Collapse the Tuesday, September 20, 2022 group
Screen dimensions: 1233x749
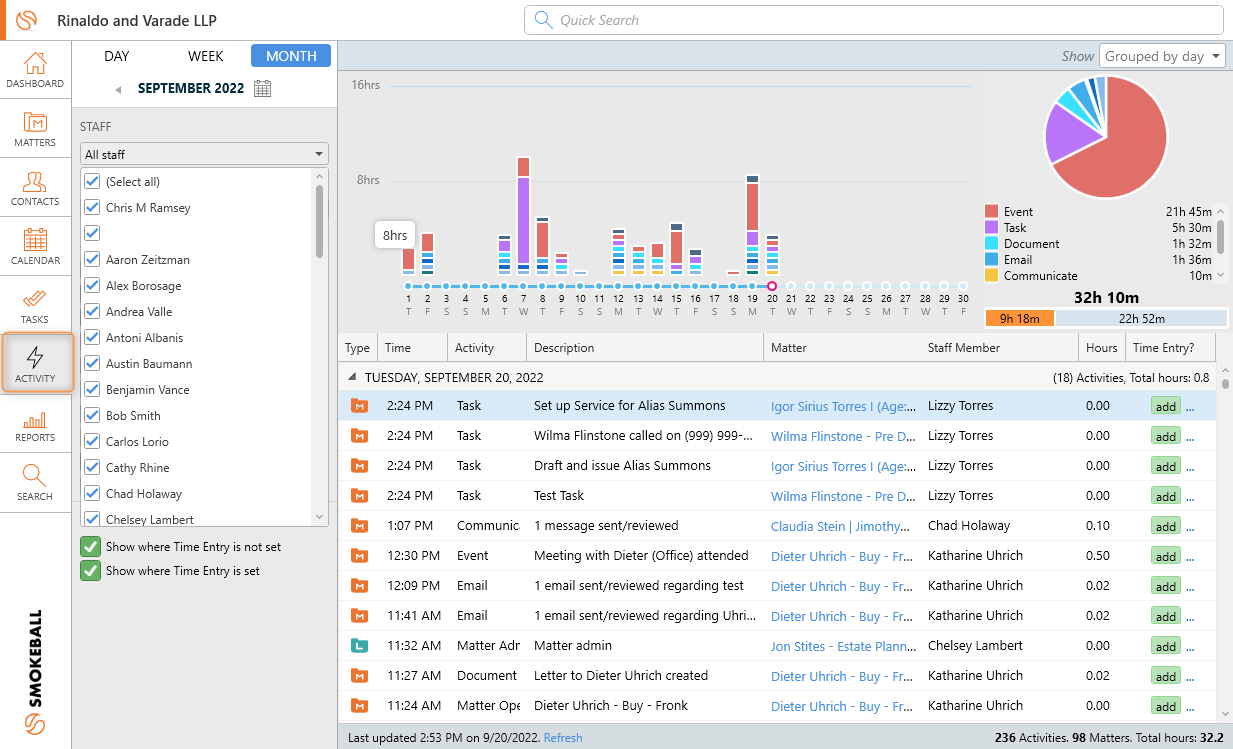coord(352,378)
